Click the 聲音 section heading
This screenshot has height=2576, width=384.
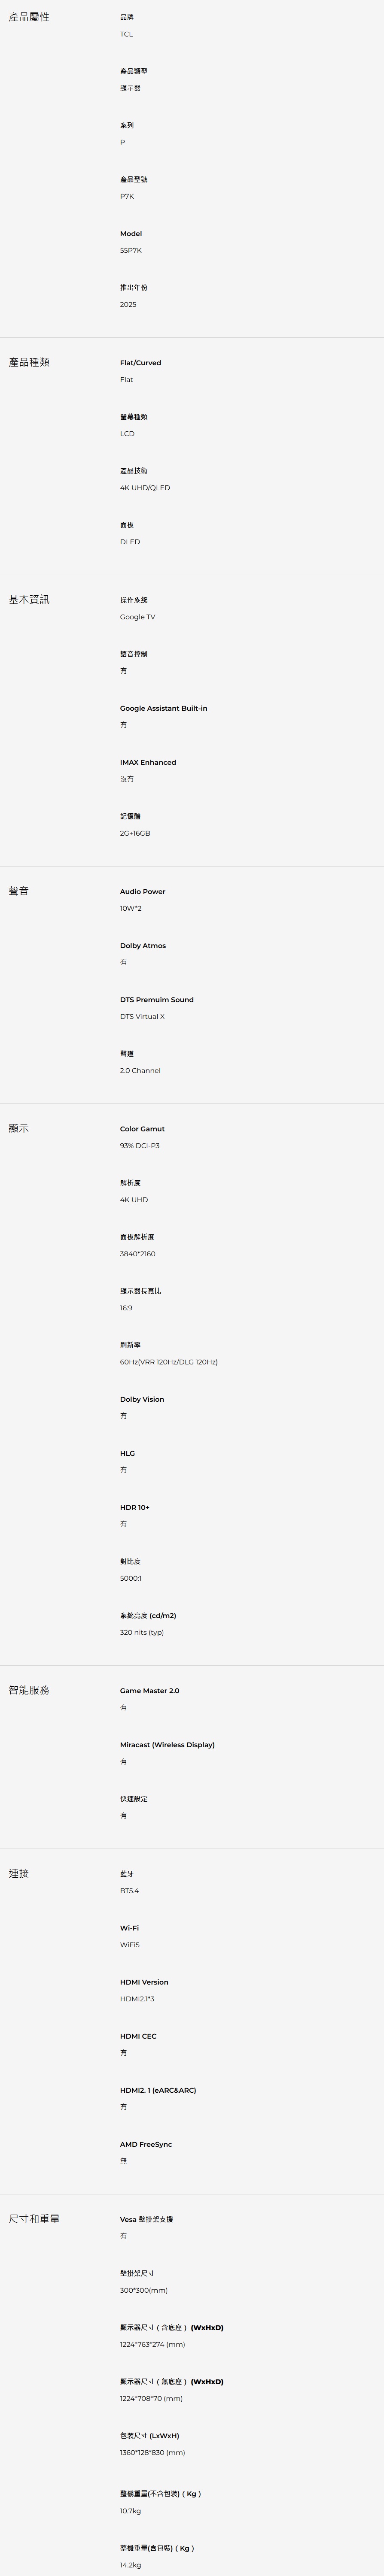click(x=19, y=890)
